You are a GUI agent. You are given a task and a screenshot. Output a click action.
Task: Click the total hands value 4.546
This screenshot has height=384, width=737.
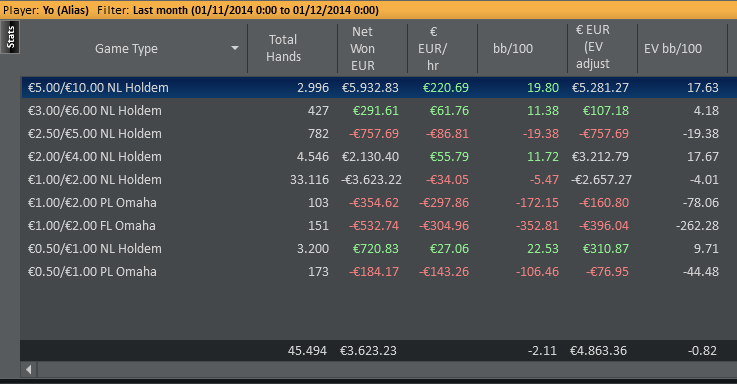313,157
